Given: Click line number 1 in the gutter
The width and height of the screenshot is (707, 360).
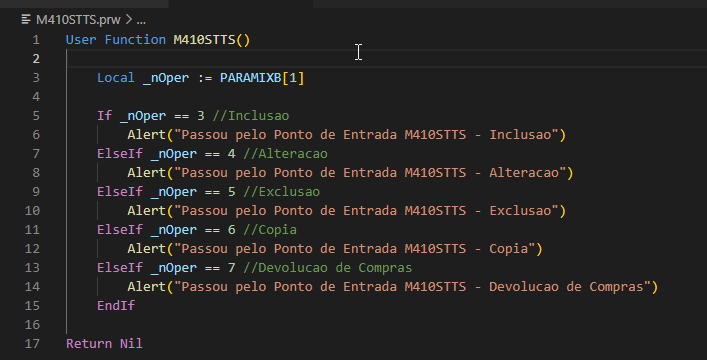Looking at the screenshot, I should pyautogui.click(x=36, y=40).
